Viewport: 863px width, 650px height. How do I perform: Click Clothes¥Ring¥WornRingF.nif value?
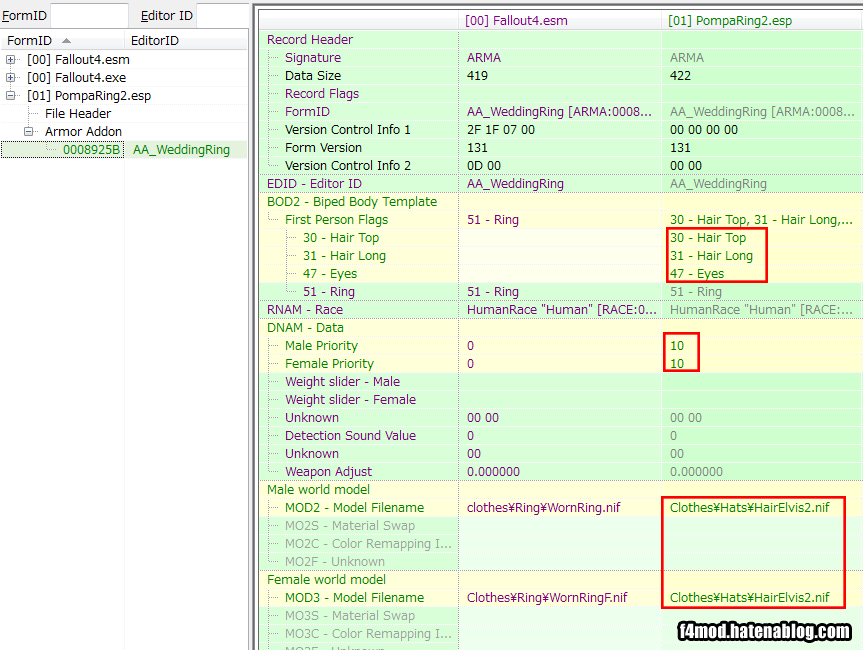click(547, 598)
